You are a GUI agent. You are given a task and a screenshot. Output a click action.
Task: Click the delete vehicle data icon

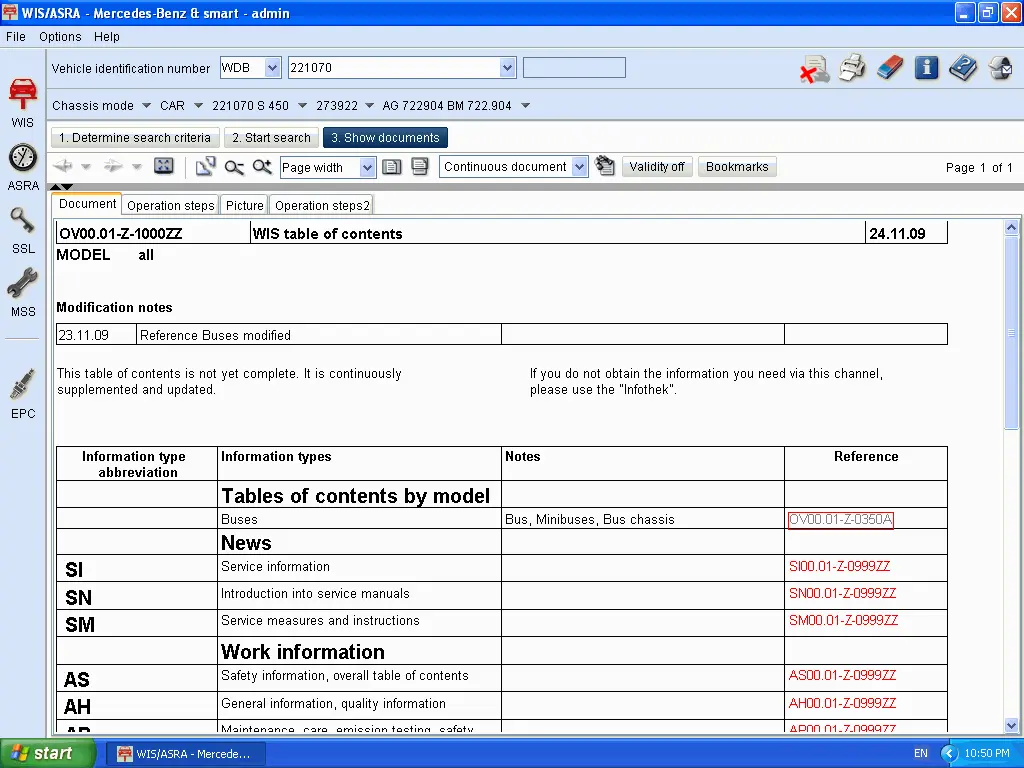pyautogui.click(x=814, y=68)
